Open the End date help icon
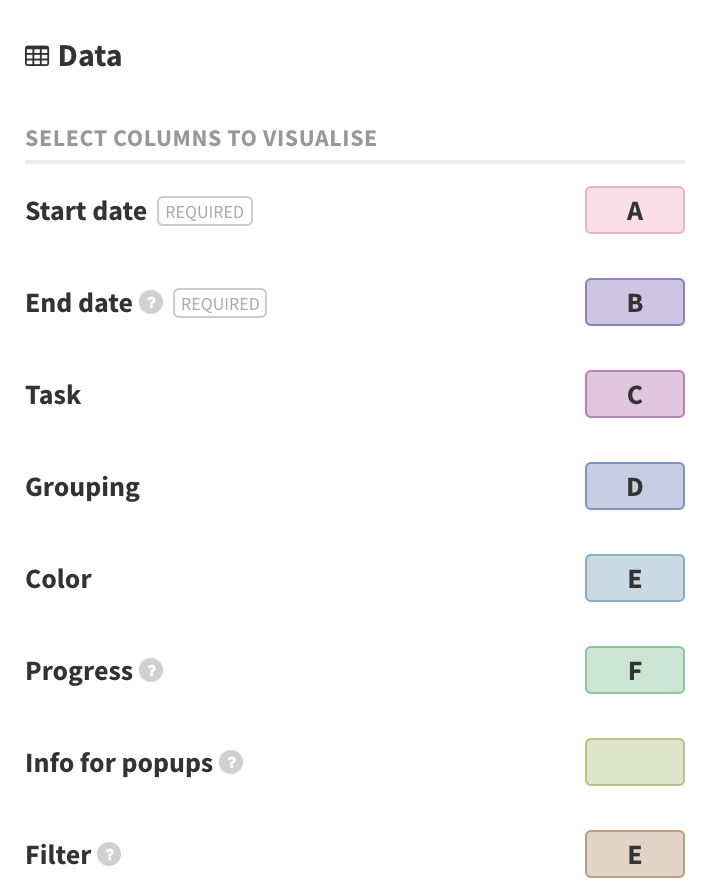Screen dimensions: 720x893 tap(151, 302)
